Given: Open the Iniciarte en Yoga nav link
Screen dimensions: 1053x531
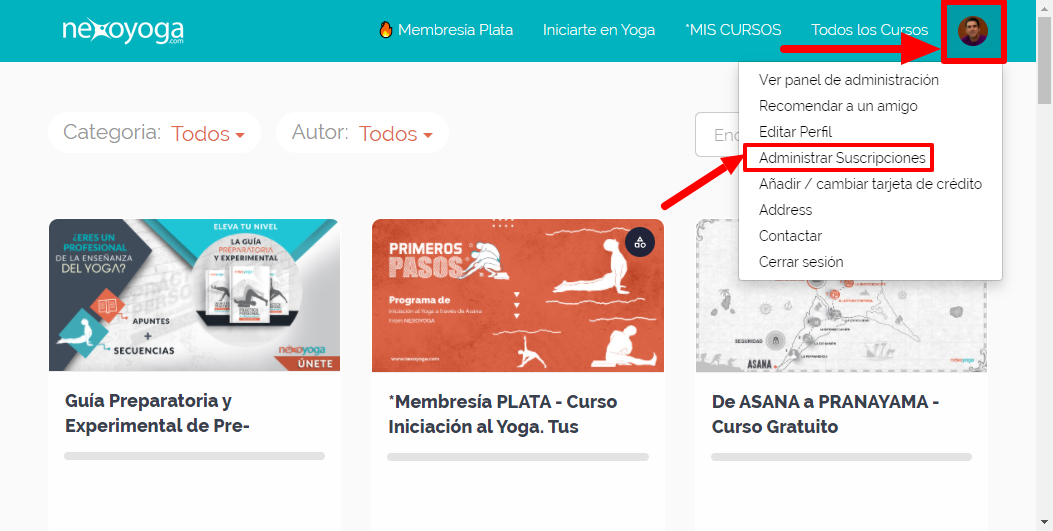Looking at the screenshot, I should pyautogui.click(x=599, y=30).
